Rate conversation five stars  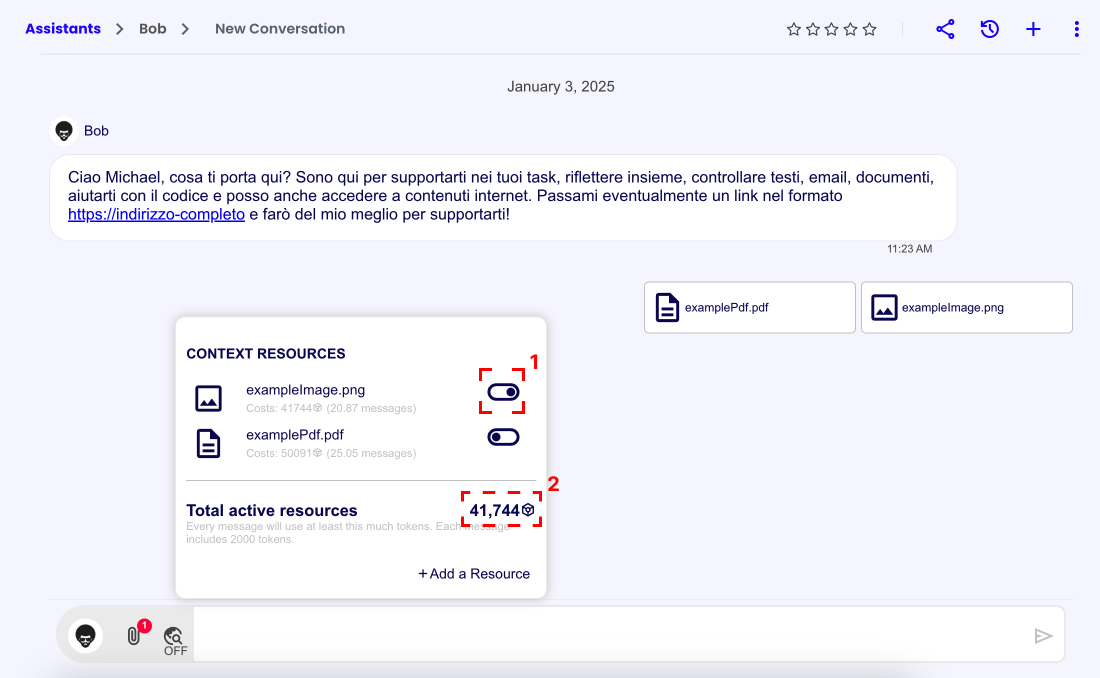[x=869, y=29]
